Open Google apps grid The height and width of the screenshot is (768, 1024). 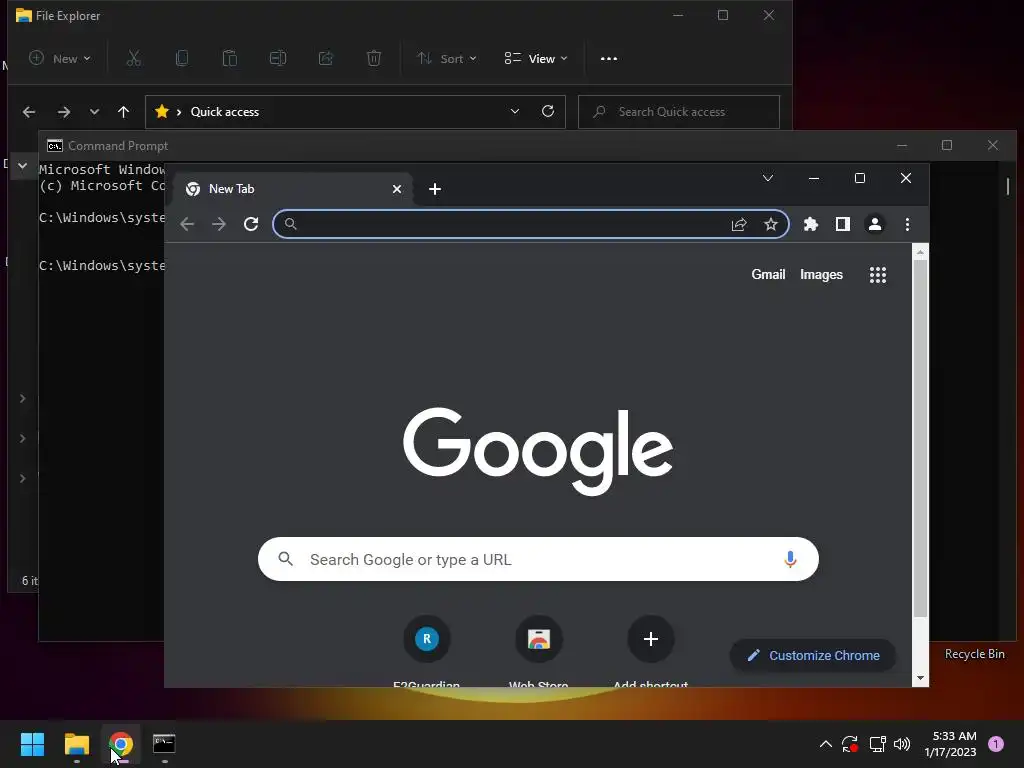[878, 274]
